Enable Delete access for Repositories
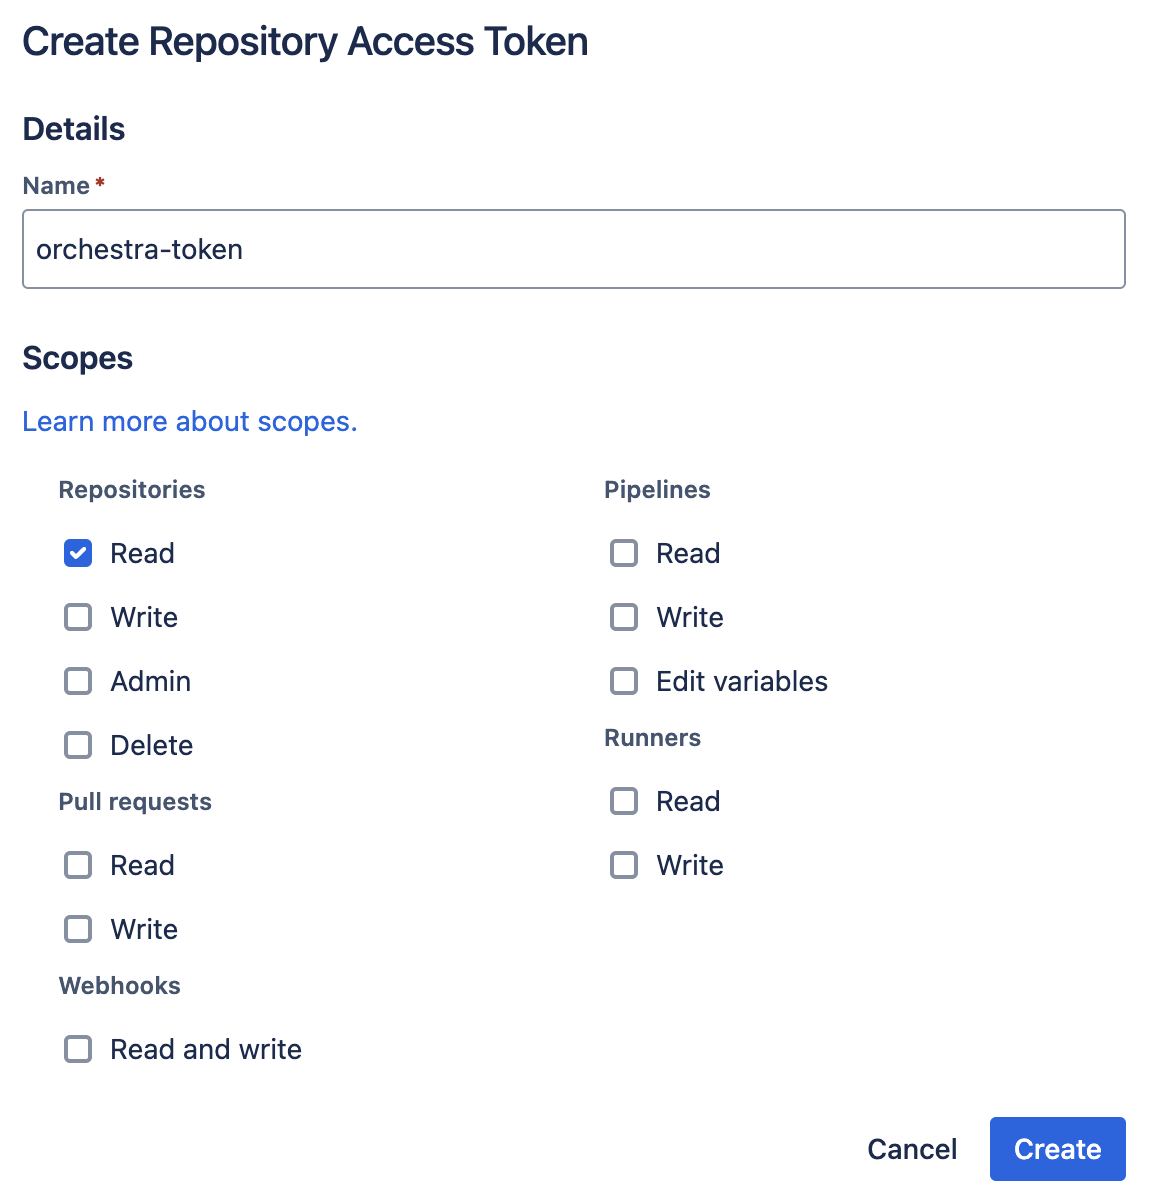This screenshot has width=1158, height=1202. tap(77, 745)
